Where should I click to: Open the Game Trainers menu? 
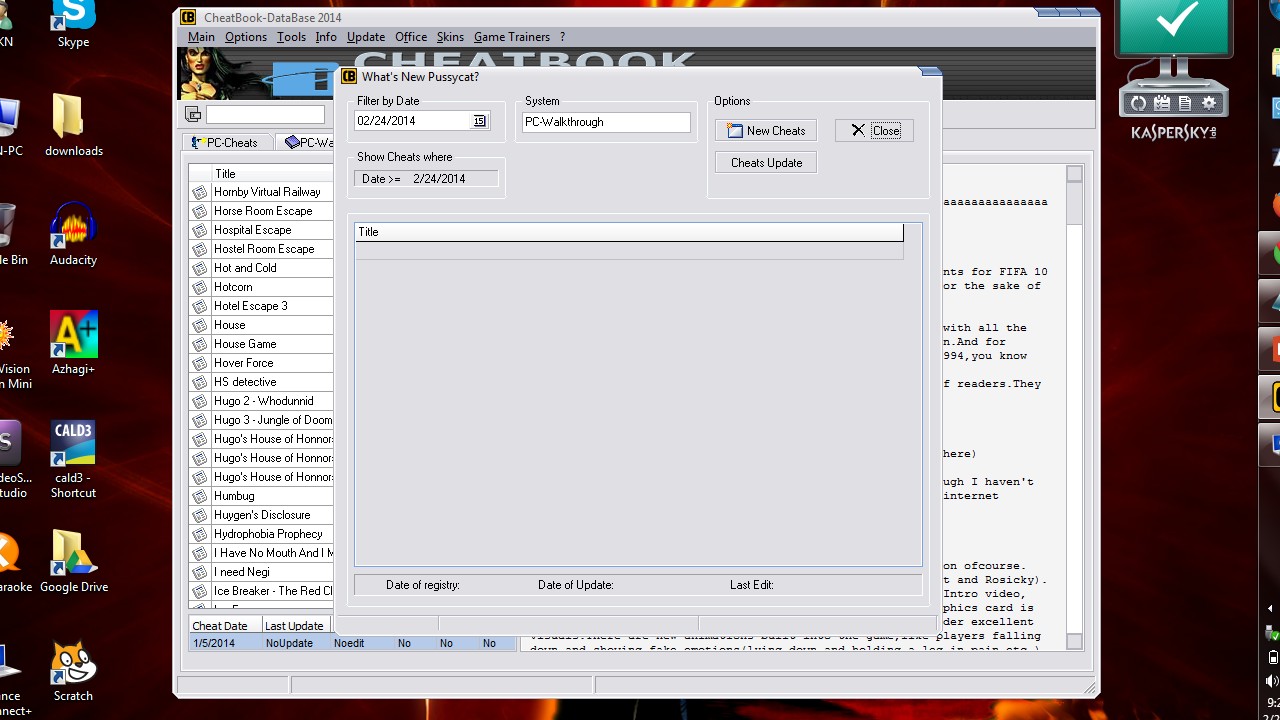[511, 37]
